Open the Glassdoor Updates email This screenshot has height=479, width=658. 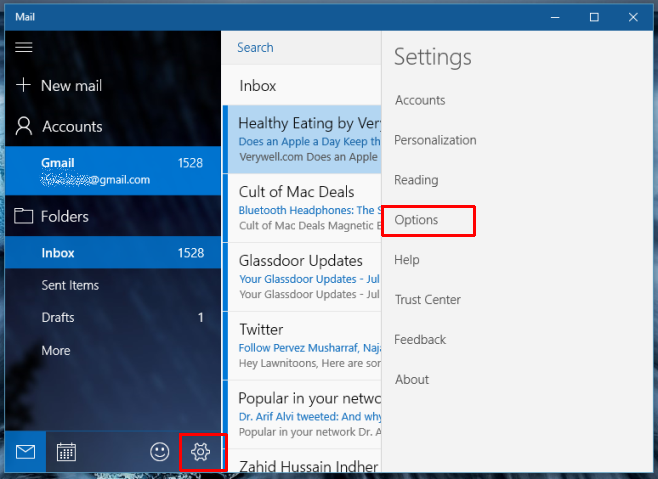302,277
